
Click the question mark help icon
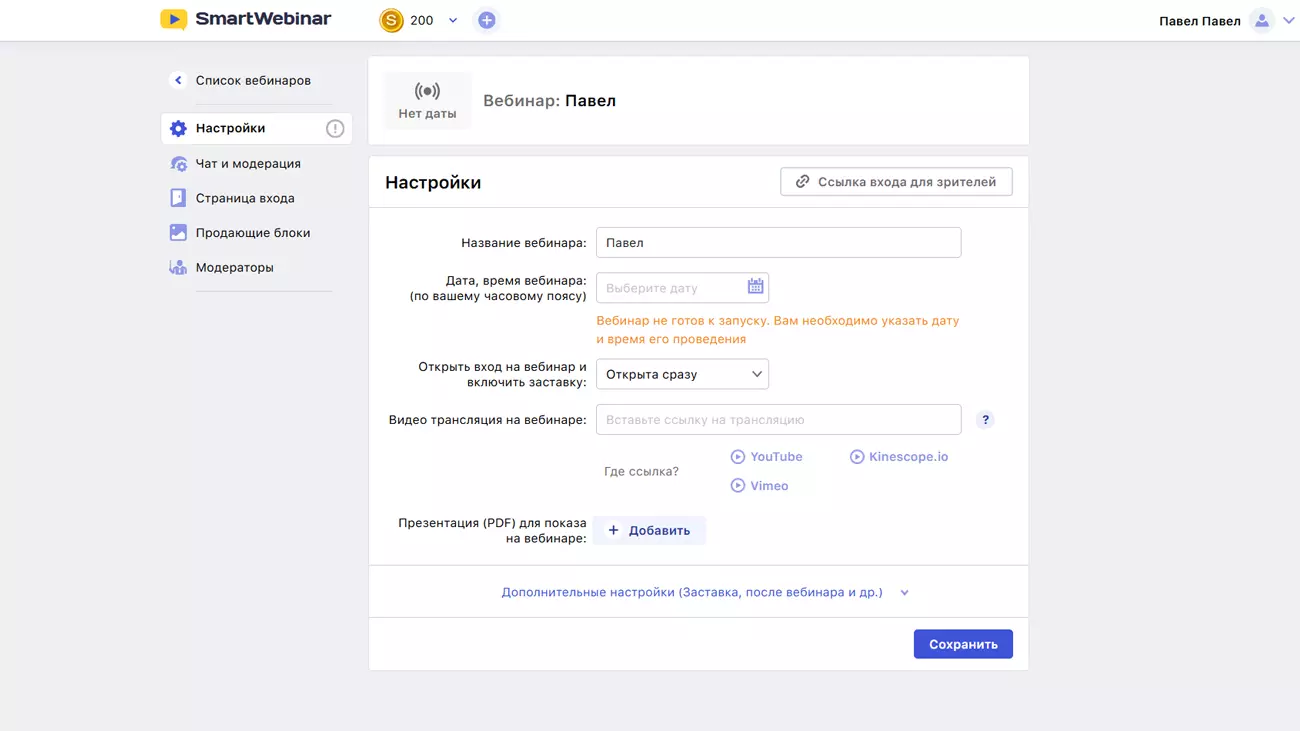click(x=985, y=420)
